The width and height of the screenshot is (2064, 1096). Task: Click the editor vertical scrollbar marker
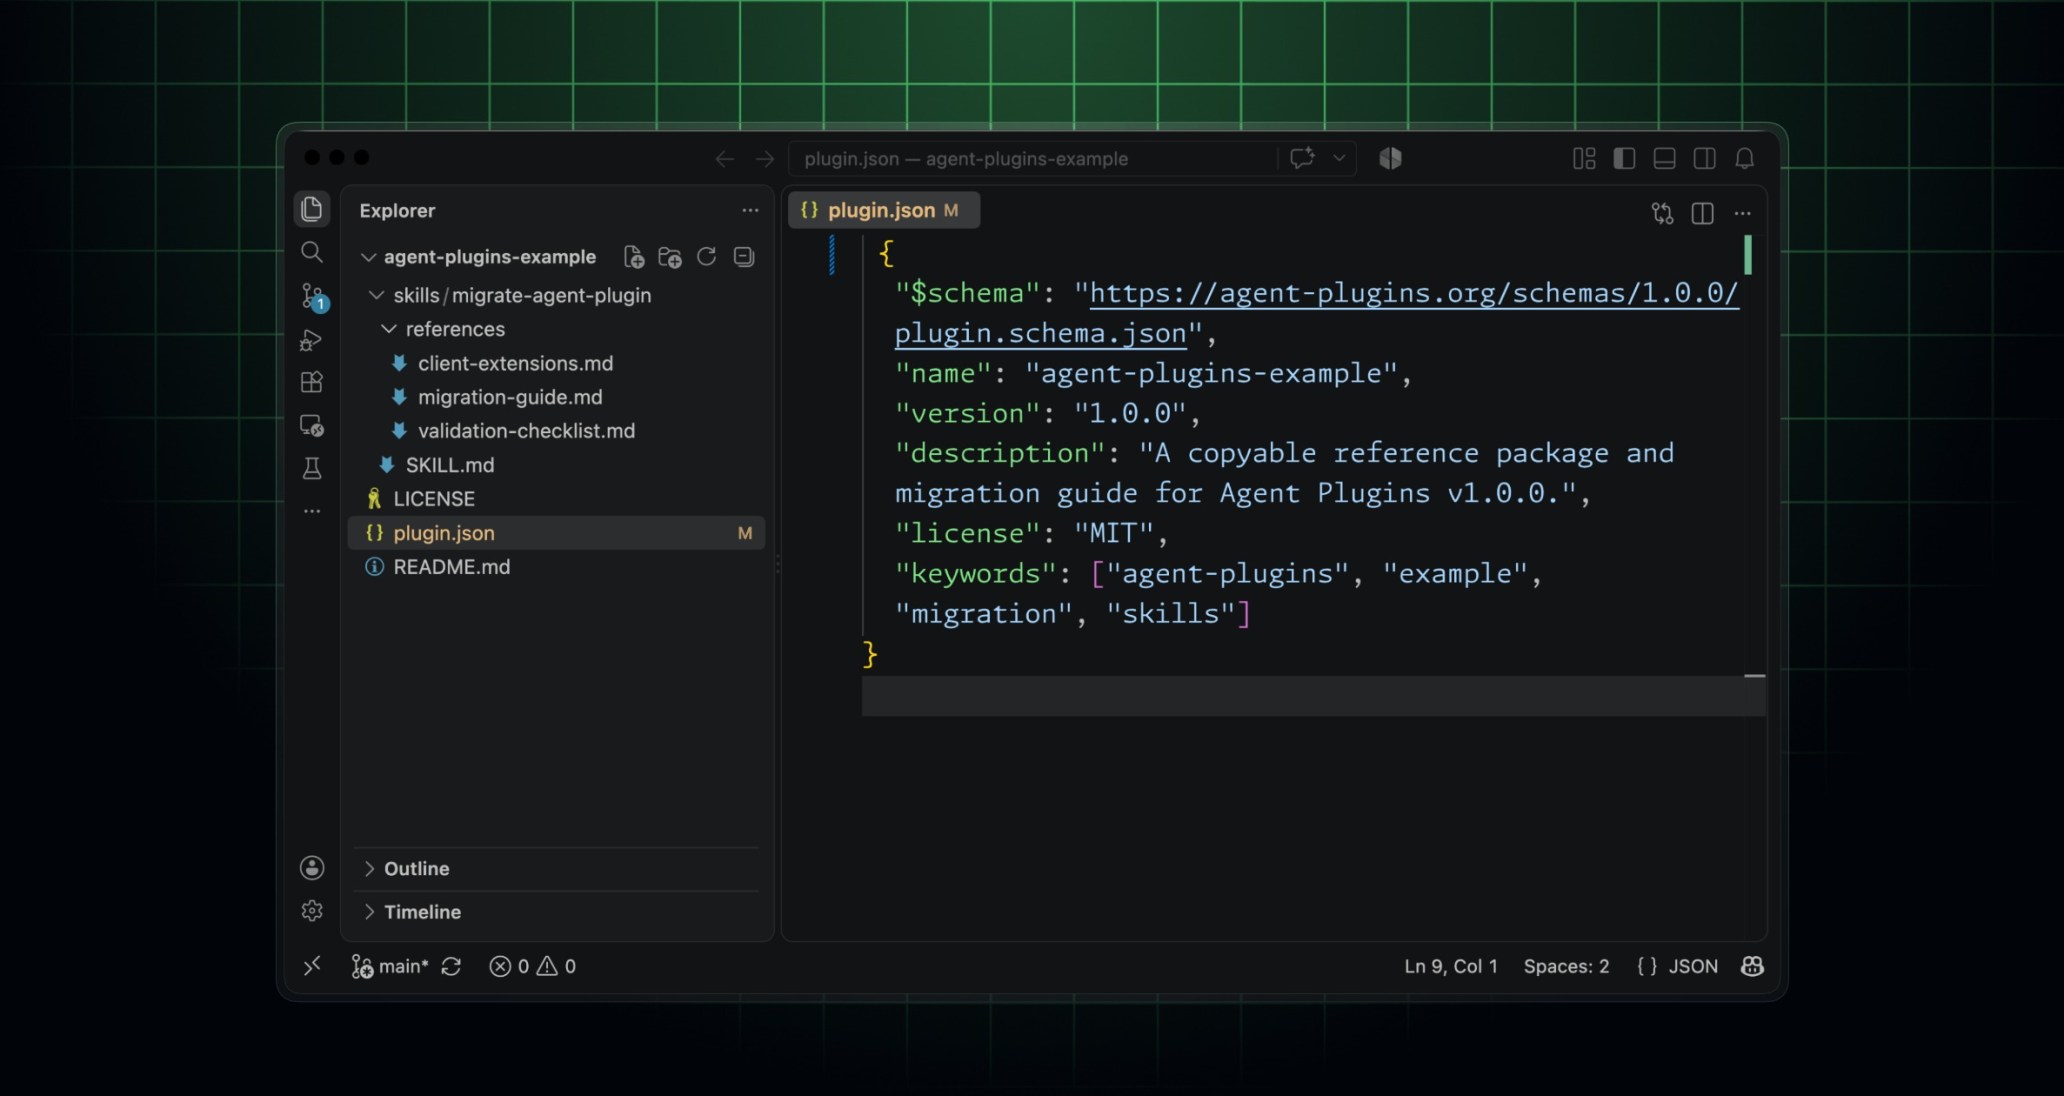click(1748, 255)
